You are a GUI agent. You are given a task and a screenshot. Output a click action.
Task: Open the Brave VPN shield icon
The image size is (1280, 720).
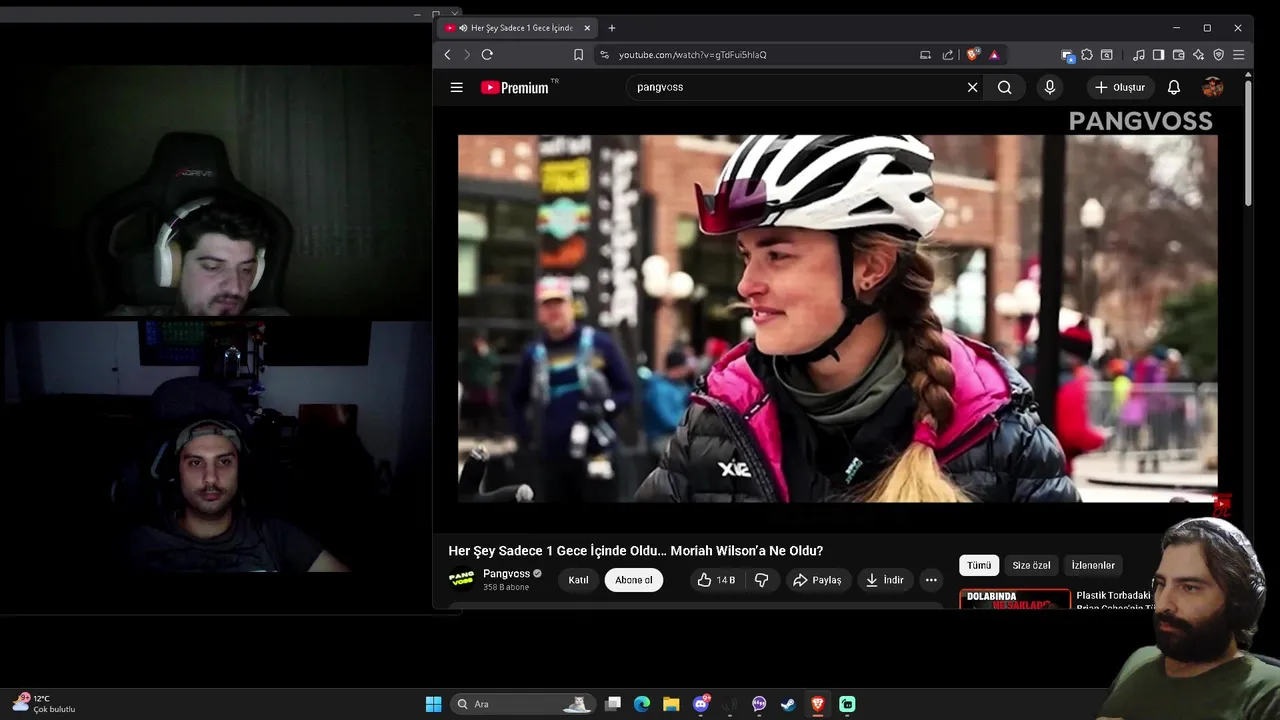[1218, 55]
